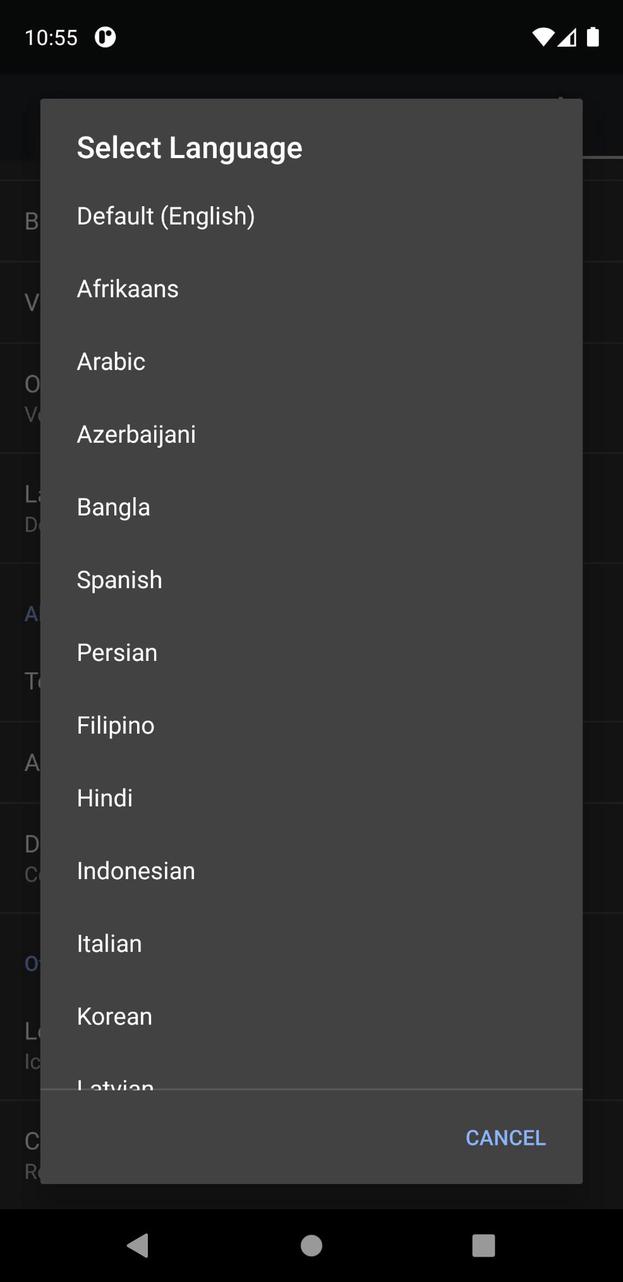Viewport: 623px width, 1282px height.
Task: Pick Filipino as the language
Action: [116, 725]
